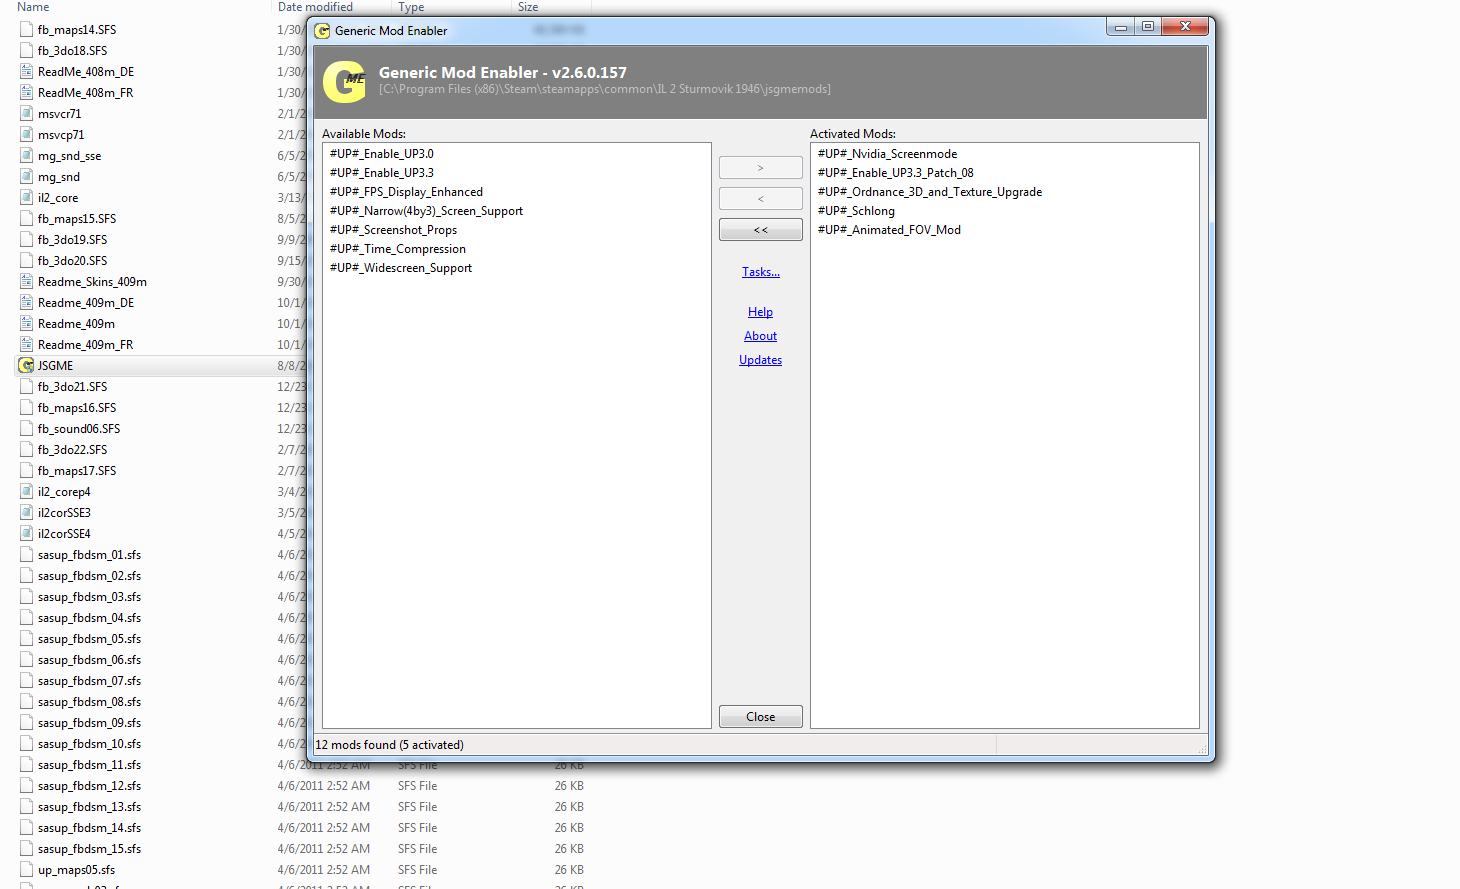This screenshot has width=1460, height=889.
Task: Click the < disable mod arrow button
Action: tap(760, 199)
